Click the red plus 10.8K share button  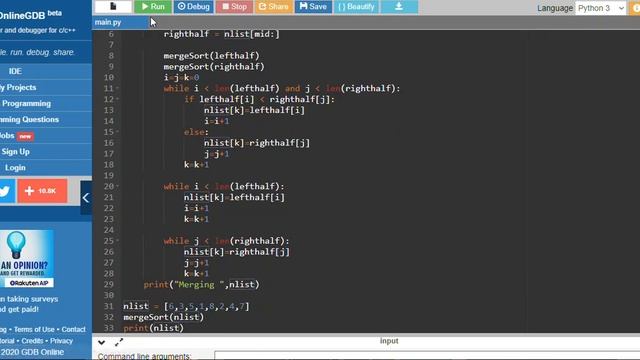(42, 191)
